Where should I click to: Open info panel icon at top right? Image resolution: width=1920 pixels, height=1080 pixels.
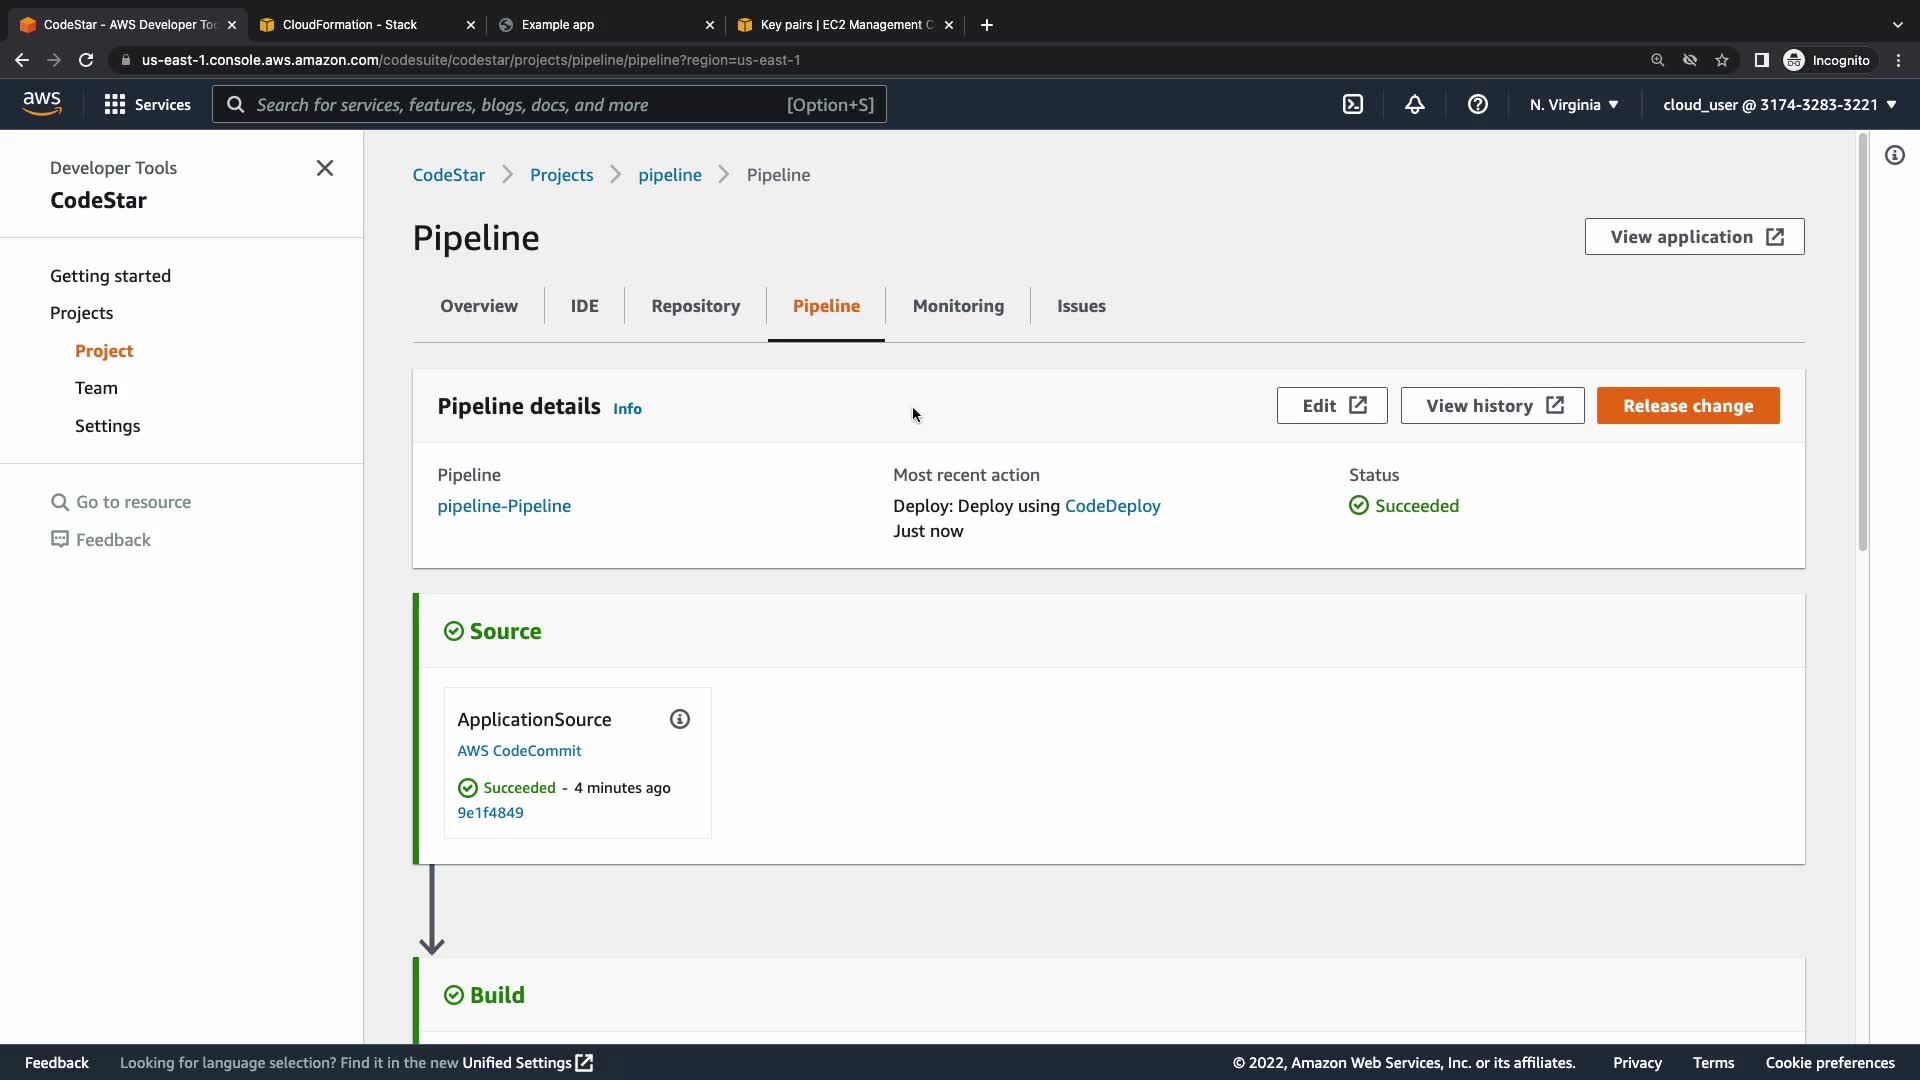1895,155
